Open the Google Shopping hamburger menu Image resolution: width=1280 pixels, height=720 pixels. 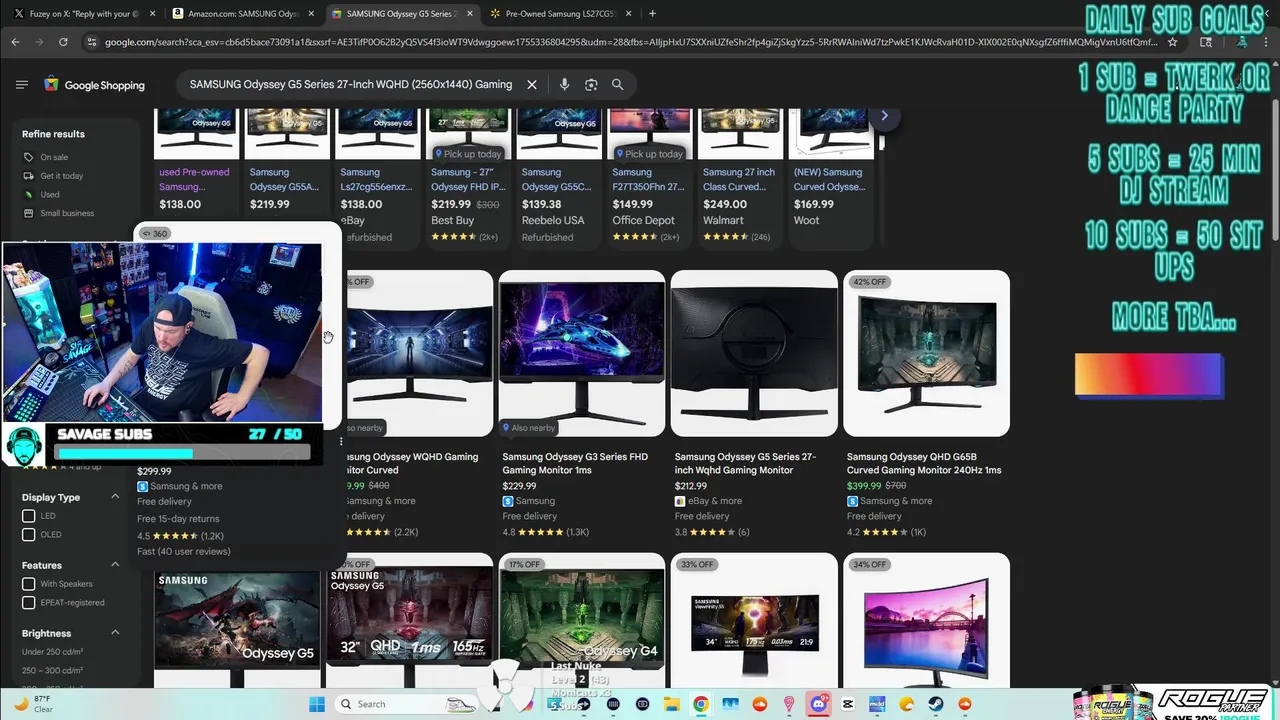pyautogui.click(x=22, y=85)
